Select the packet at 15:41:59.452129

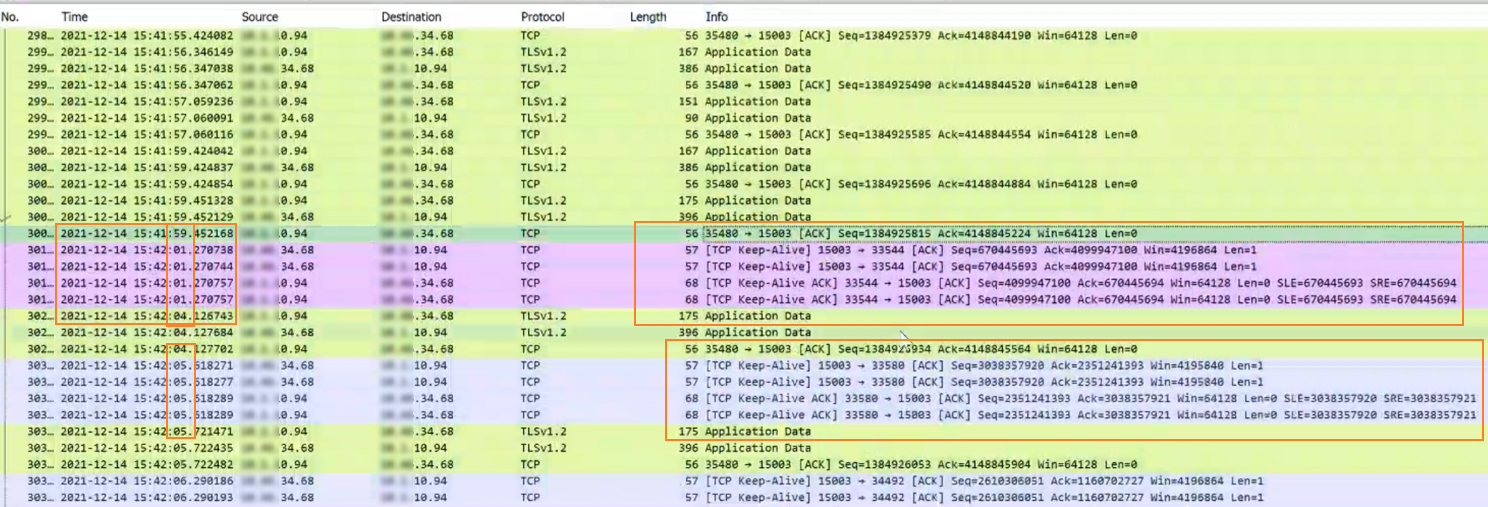click(x=744, y=216)
